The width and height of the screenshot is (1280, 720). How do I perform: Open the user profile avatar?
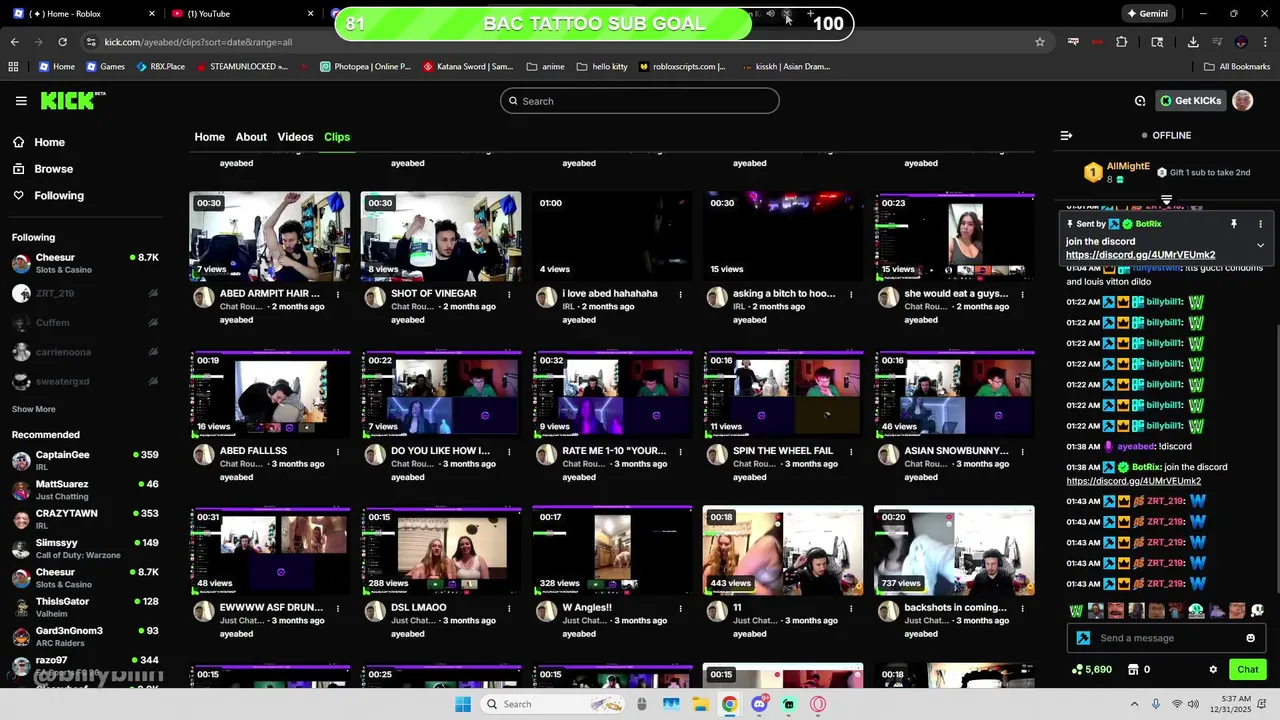pyautogui.click(x=1242, y=101)
